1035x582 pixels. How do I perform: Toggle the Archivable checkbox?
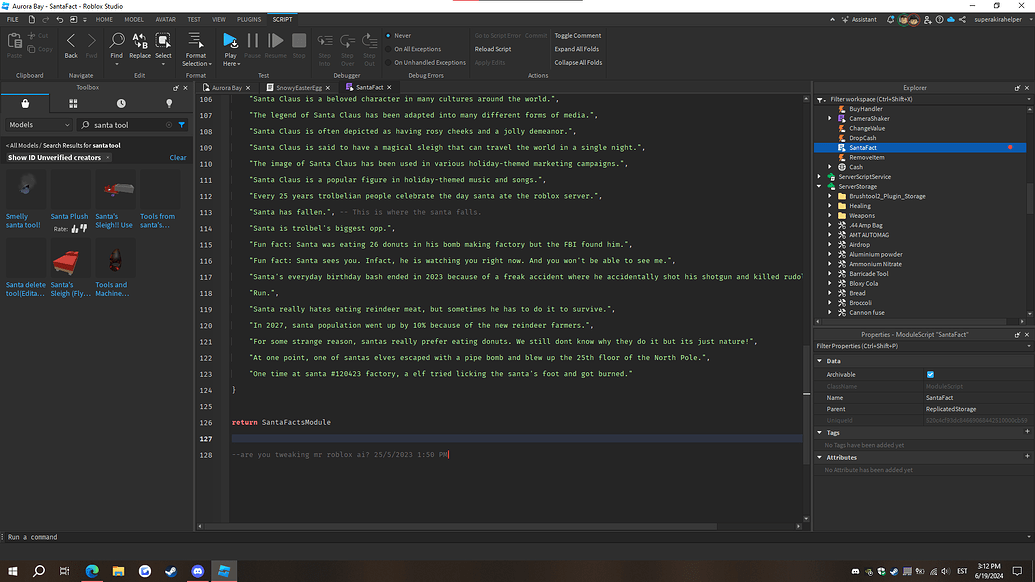pyautogui.click(x=930, y=375)
